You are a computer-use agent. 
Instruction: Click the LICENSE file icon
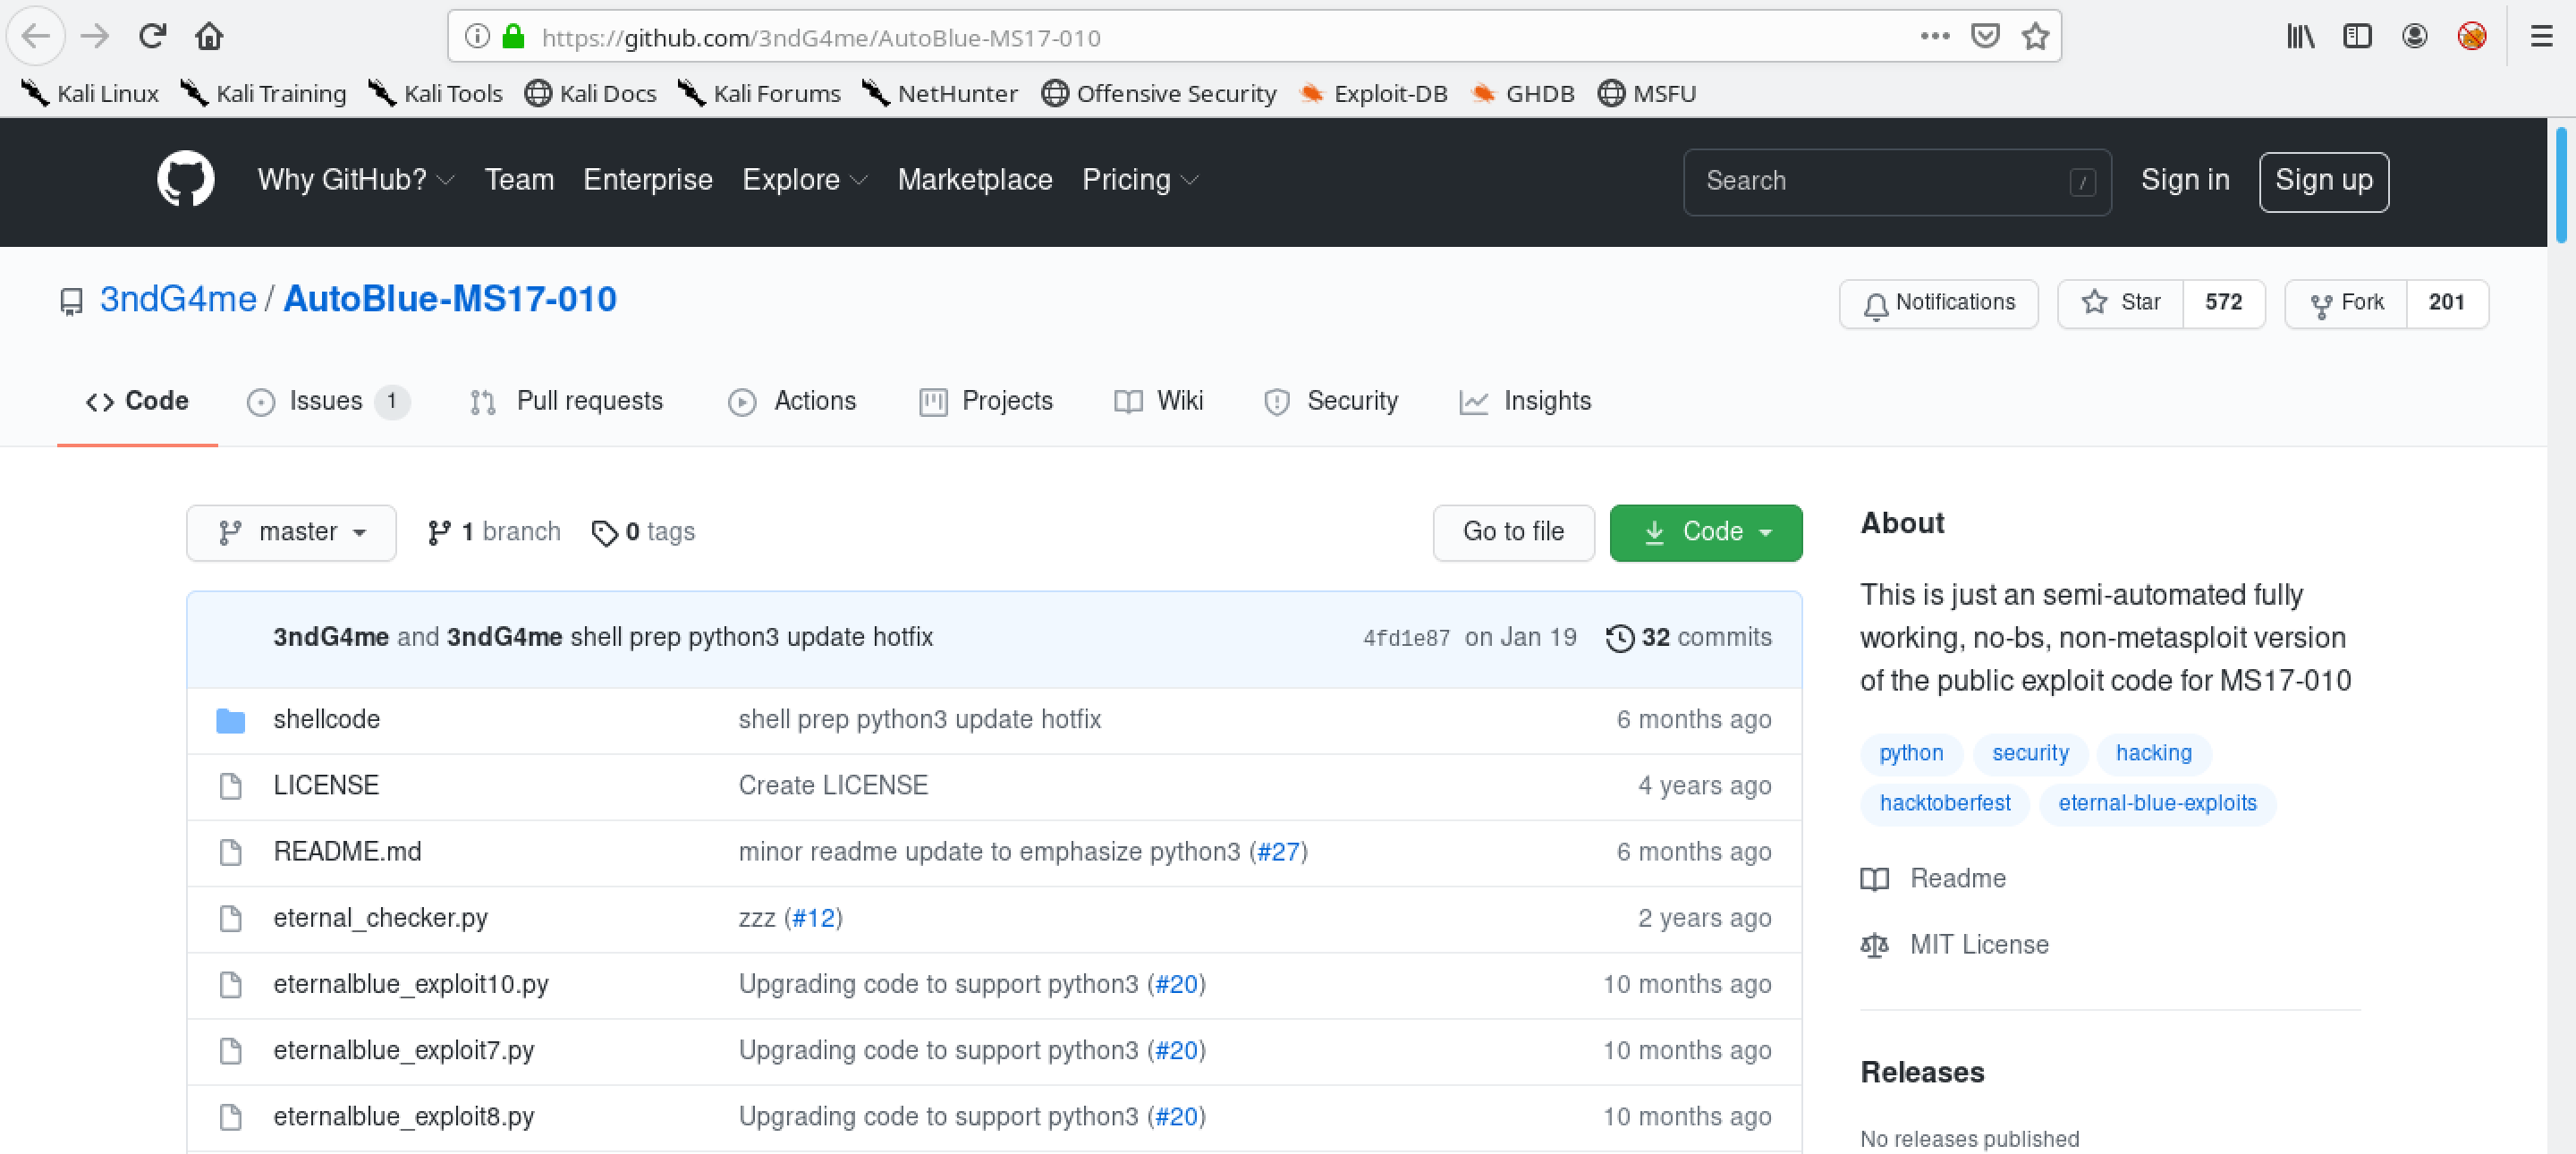click(231, 786)
